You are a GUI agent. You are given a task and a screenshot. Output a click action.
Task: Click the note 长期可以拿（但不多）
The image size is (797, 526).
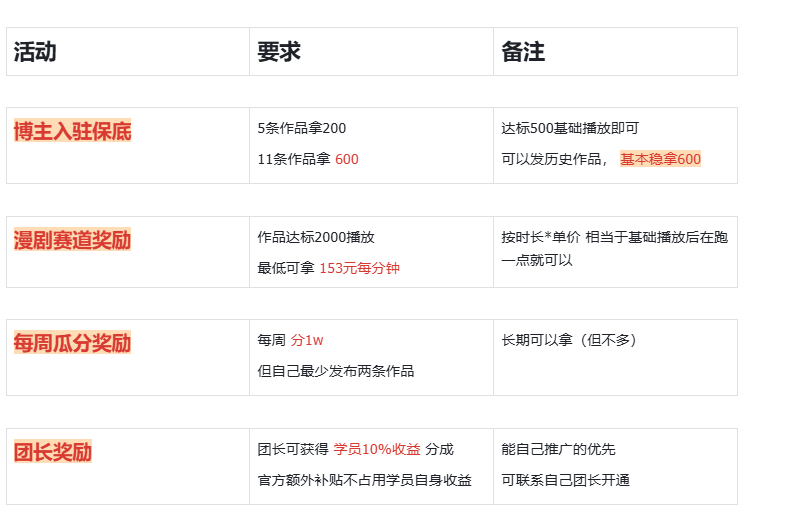(x=569, y=340)
